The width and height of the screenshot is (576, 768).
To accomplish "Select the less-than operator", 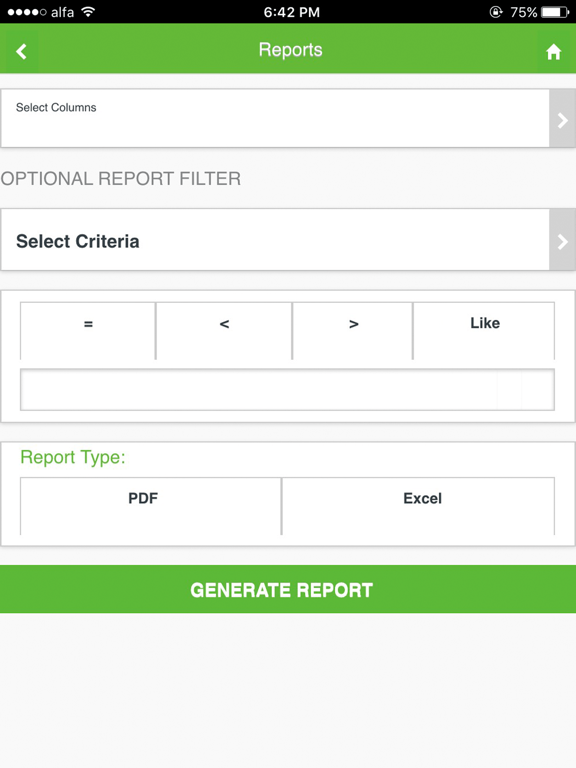I will 224,331.
